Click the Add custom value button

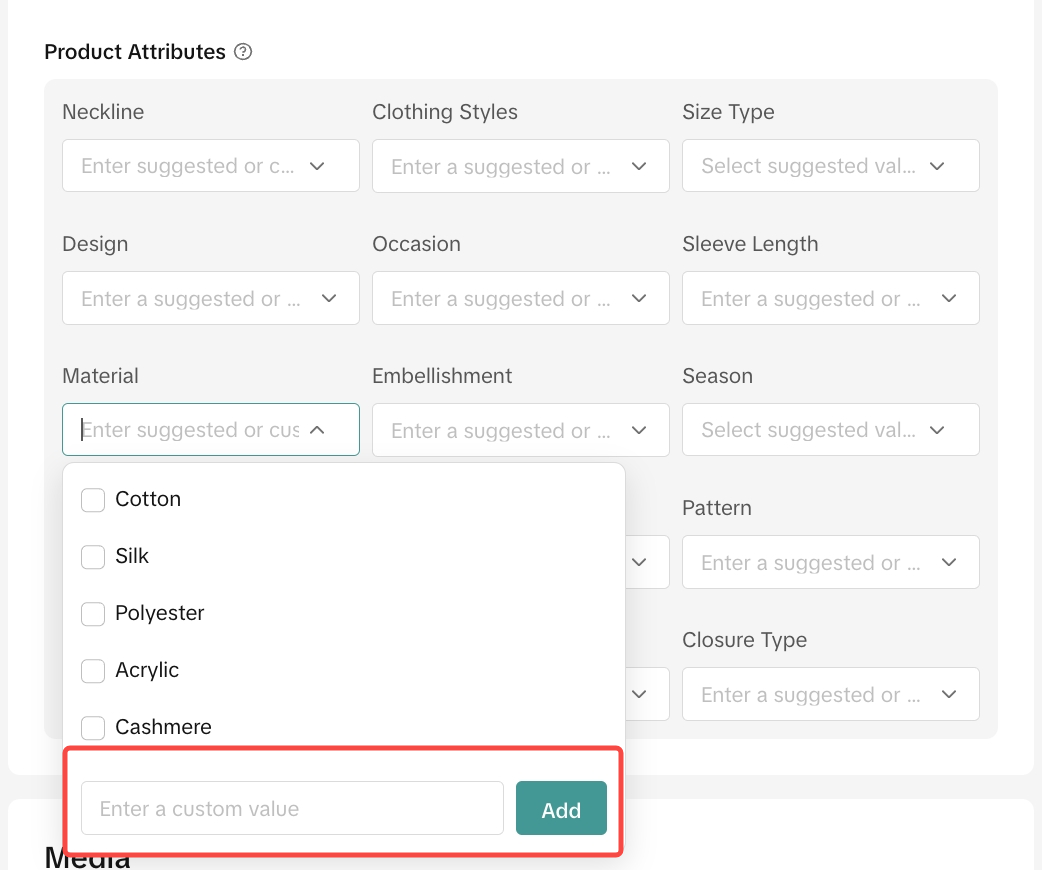tap(561, 809)
